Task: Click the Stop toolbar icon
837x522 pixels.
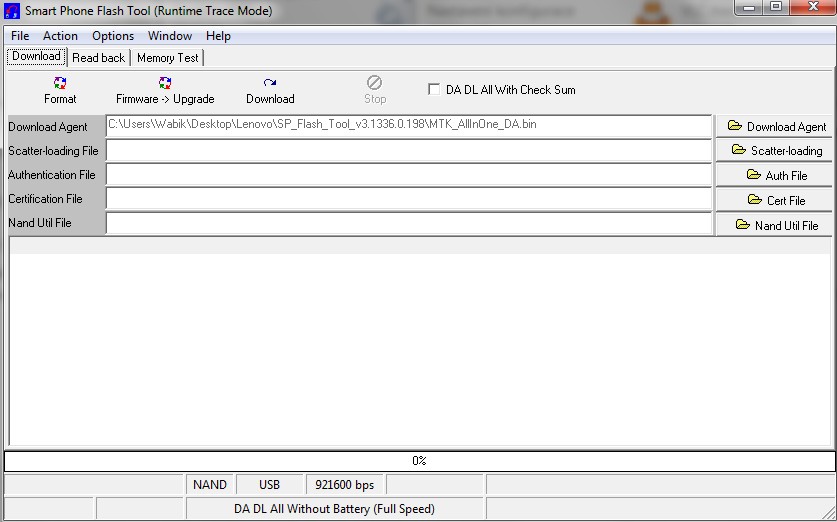Action: pos(374,83)
